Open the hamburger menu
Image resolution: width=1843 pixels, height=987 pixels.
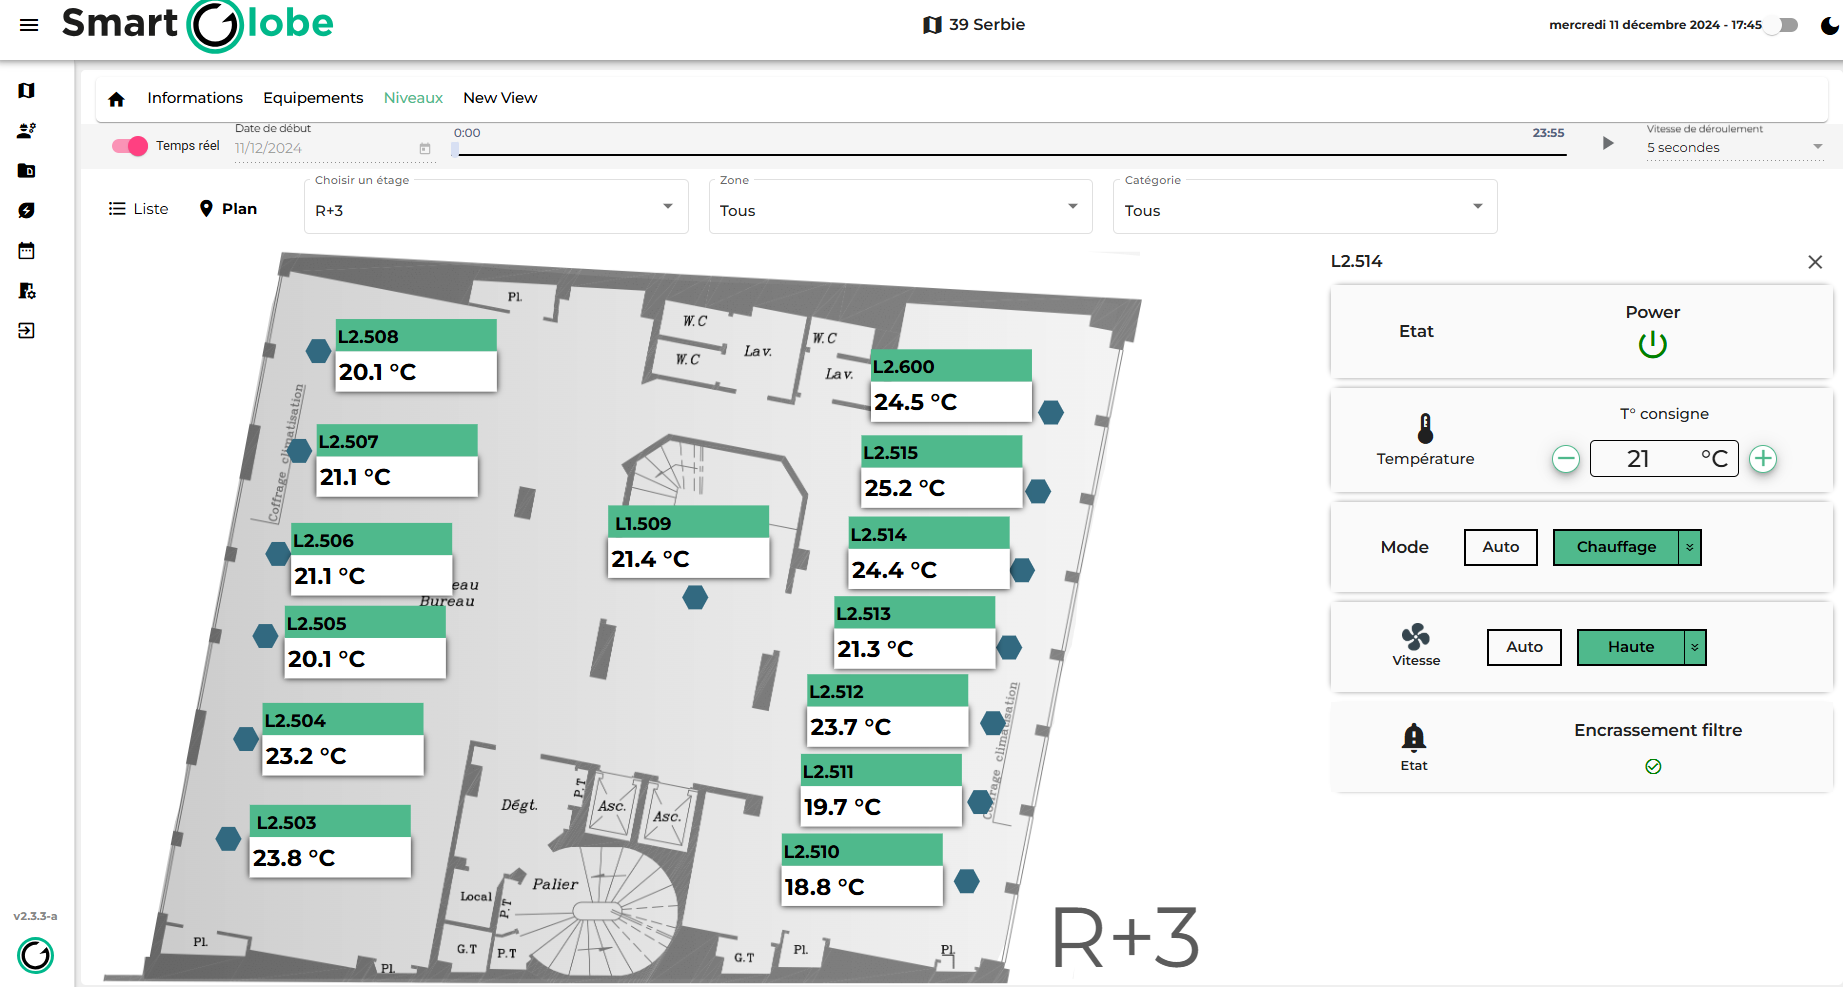(29, 25)
